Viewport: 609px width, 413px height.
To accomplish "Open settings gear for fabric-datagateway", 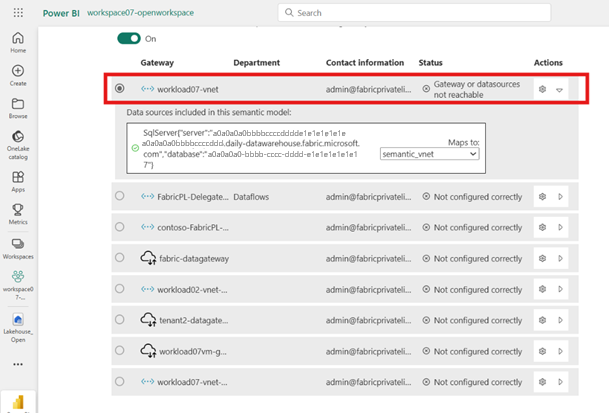I will (543, 258).
